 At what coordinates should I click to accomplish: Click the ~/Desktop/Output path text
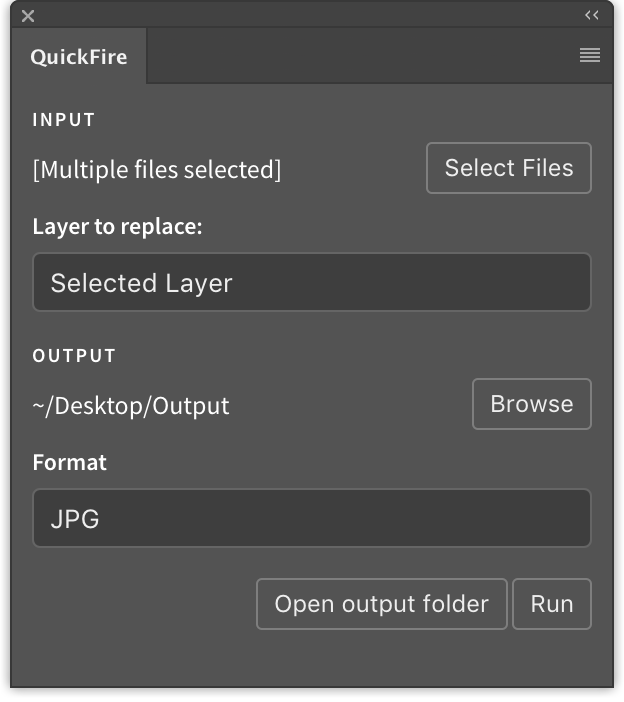tap(131, 406)
